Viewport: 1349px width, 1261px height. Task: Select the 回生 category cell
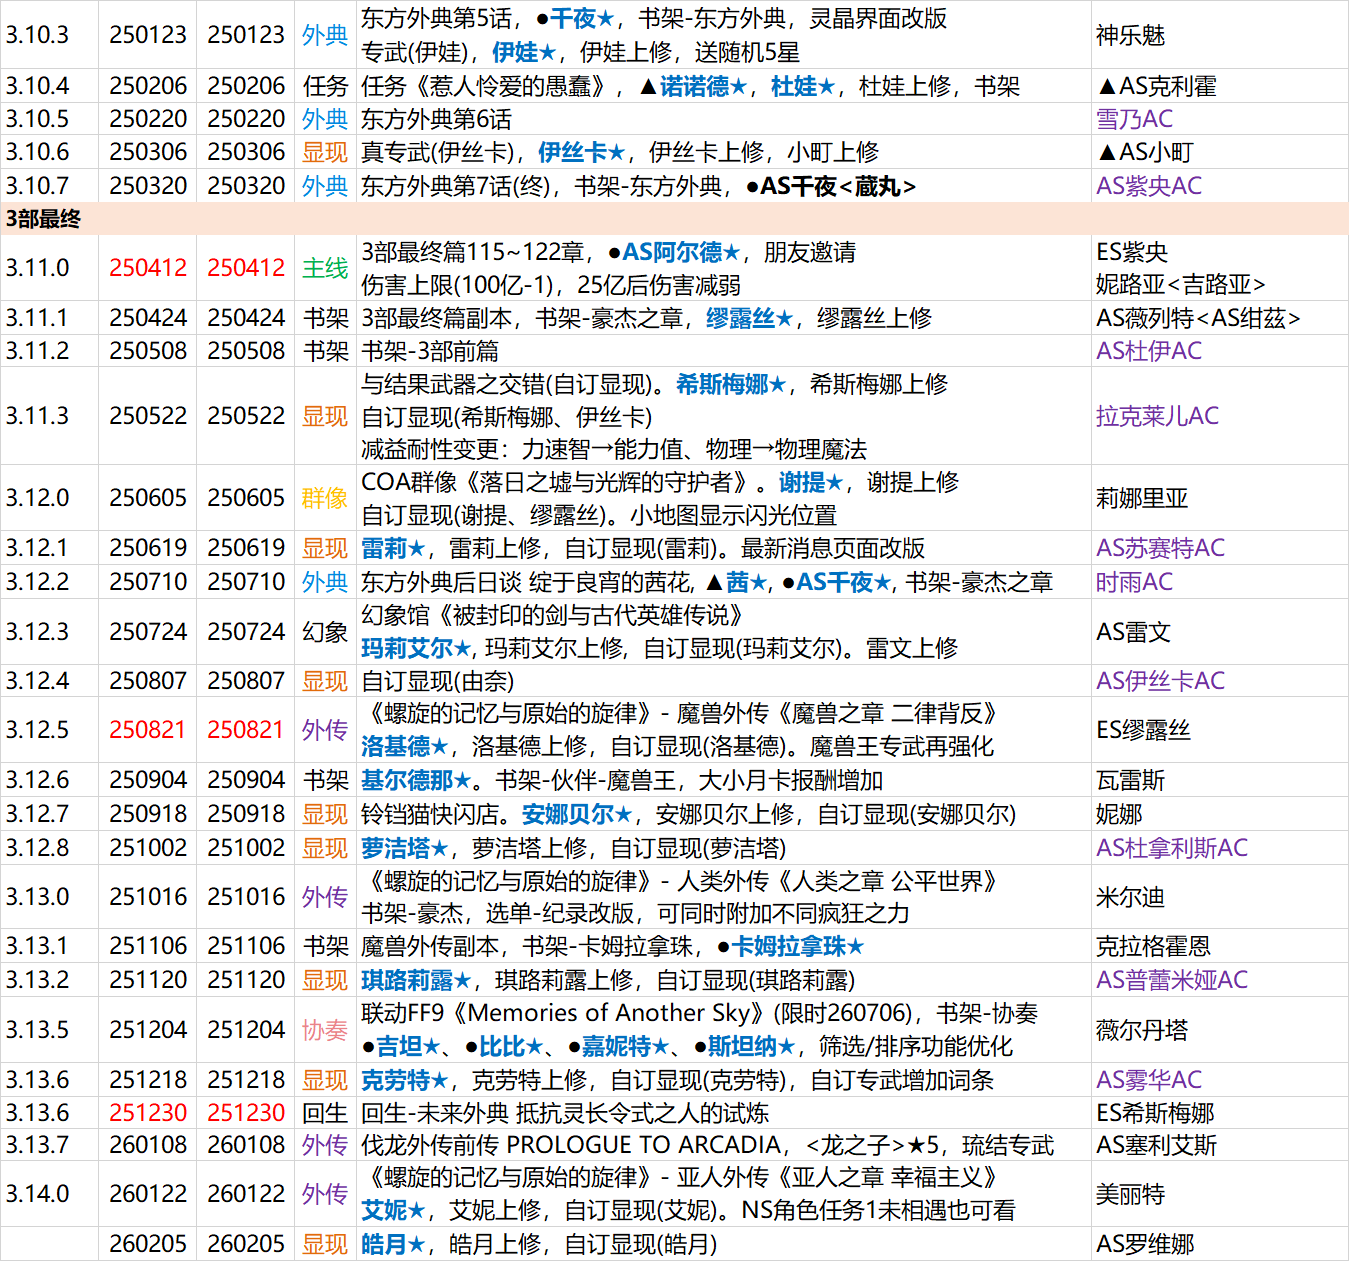click(325, 1113)
